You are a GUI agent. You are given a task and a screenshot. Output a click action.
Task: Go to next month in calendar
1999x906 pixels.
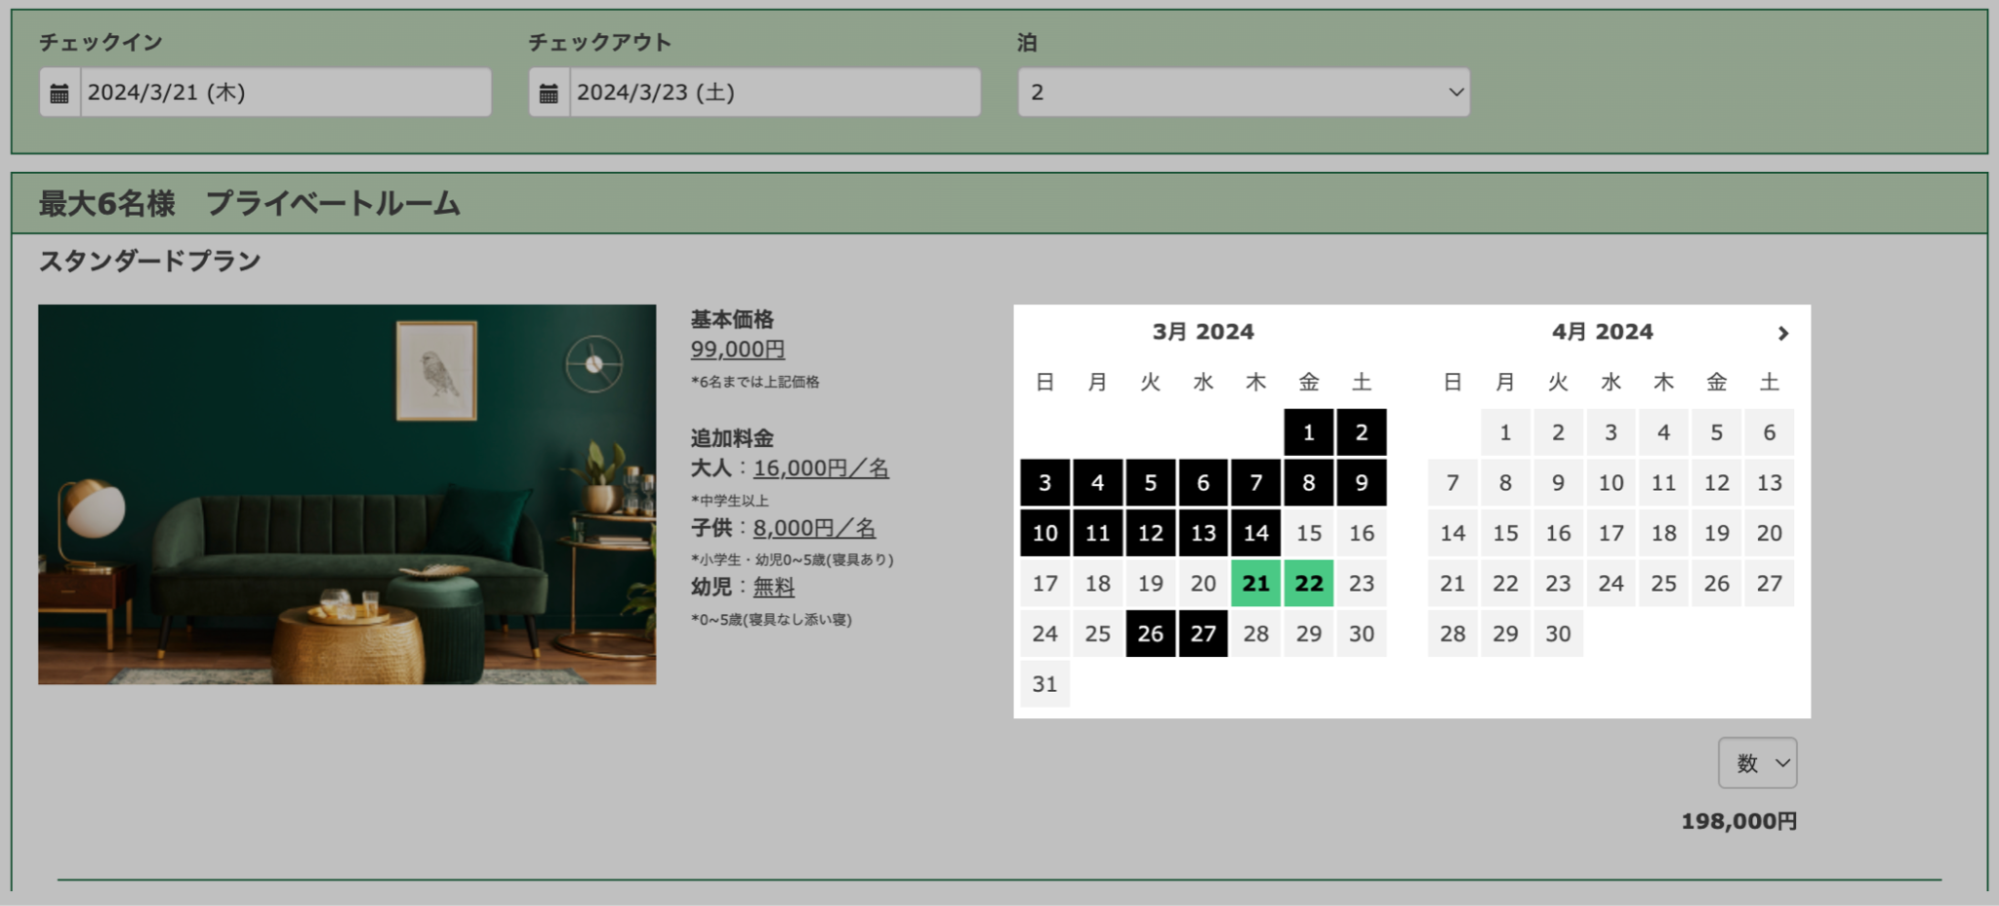pyautogui.click(x=1782, y=333)
